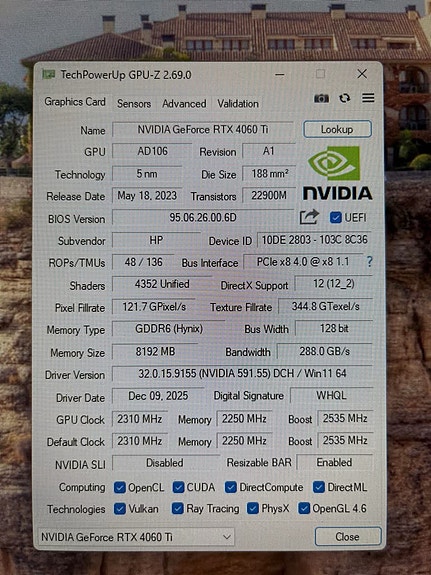The height and width of the screenshot is (575, 431).
Task: Click the Close button
Action: 347,537
